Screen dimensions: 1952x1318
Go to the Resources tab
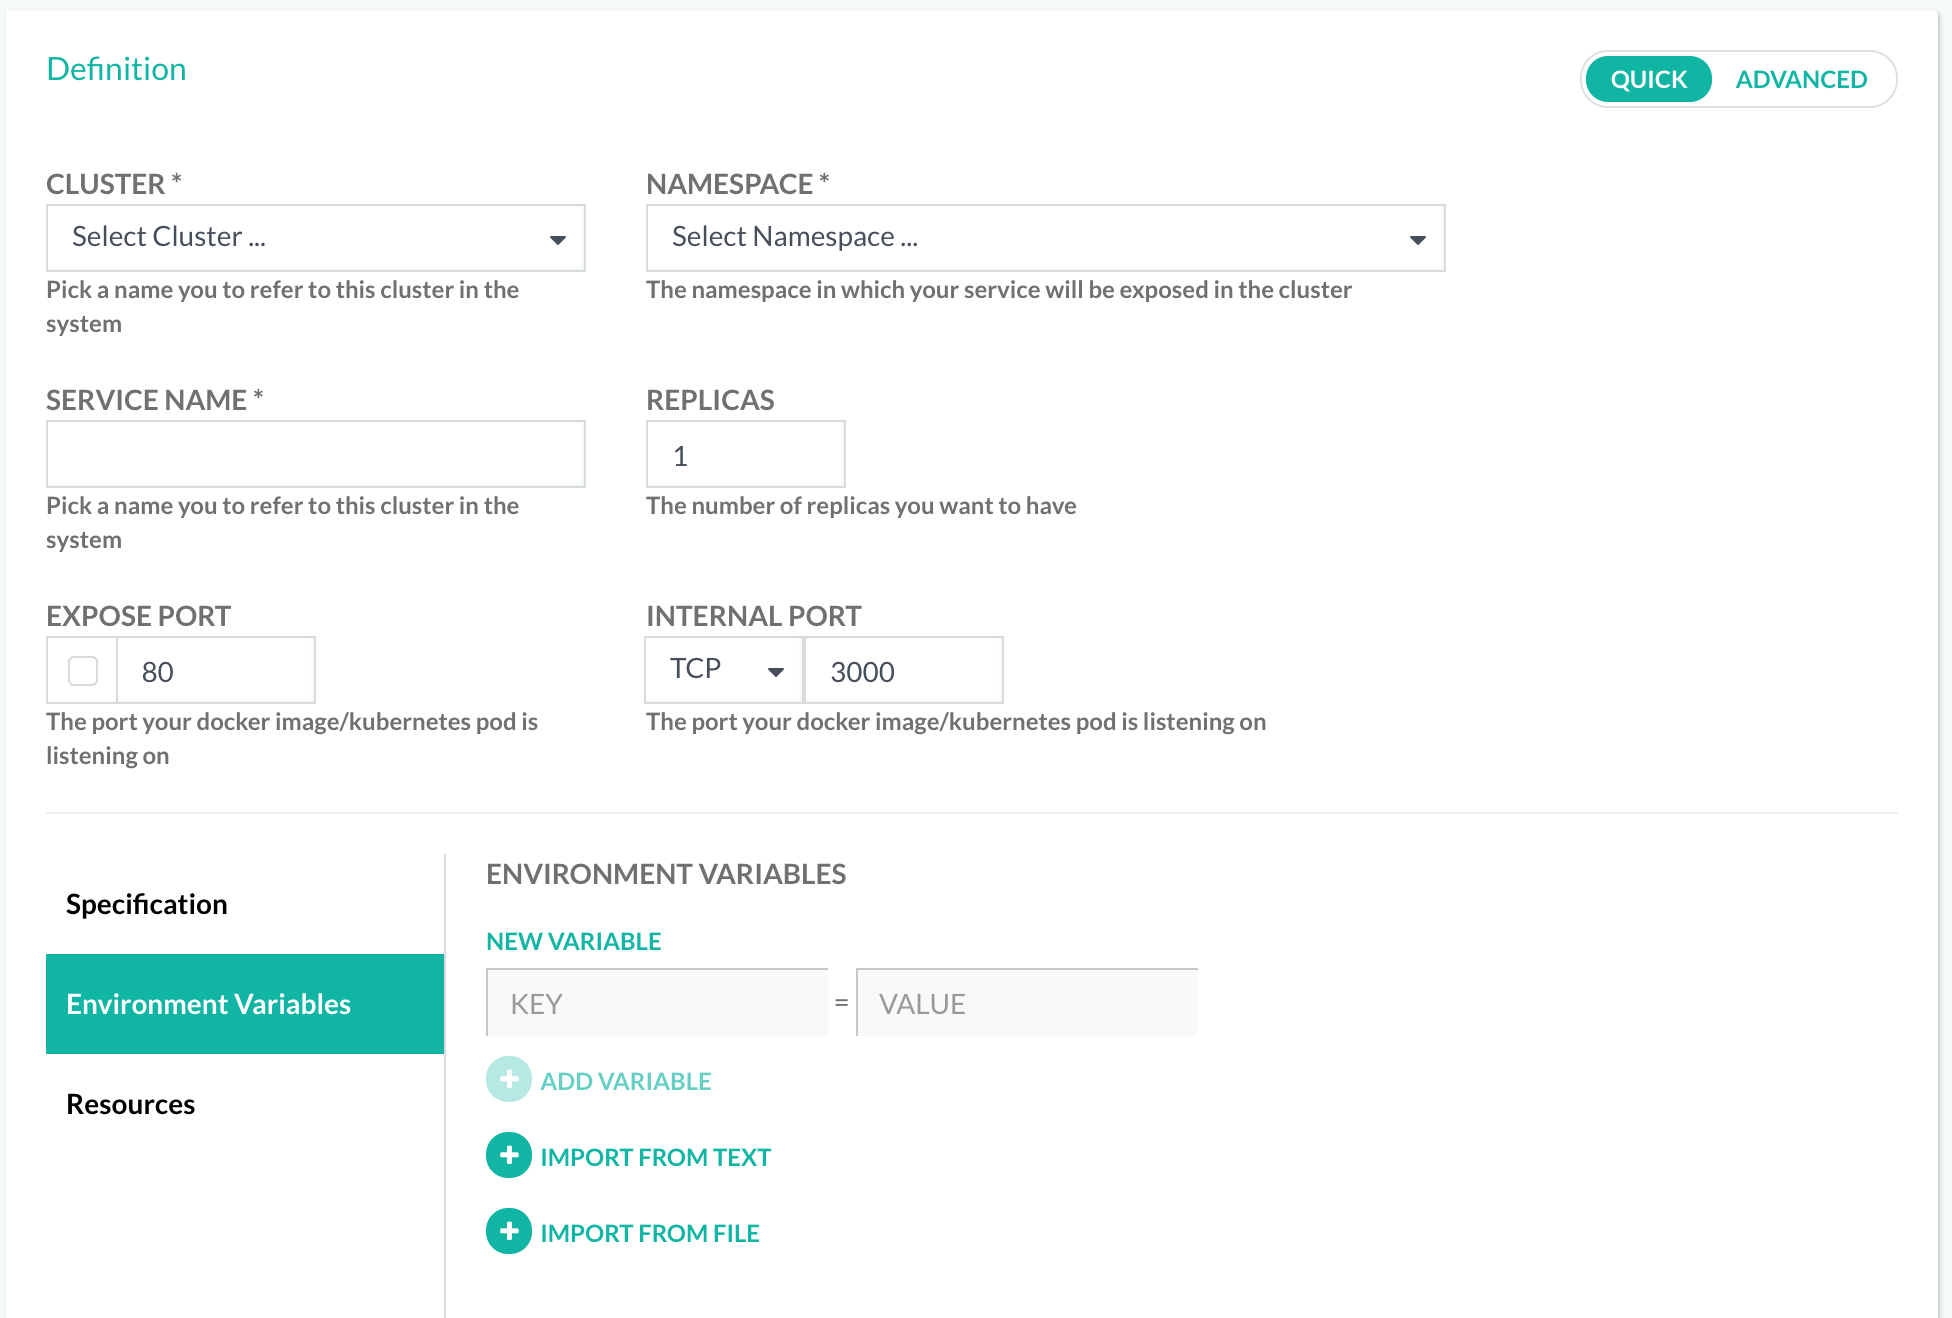[x=131, y=1104]
